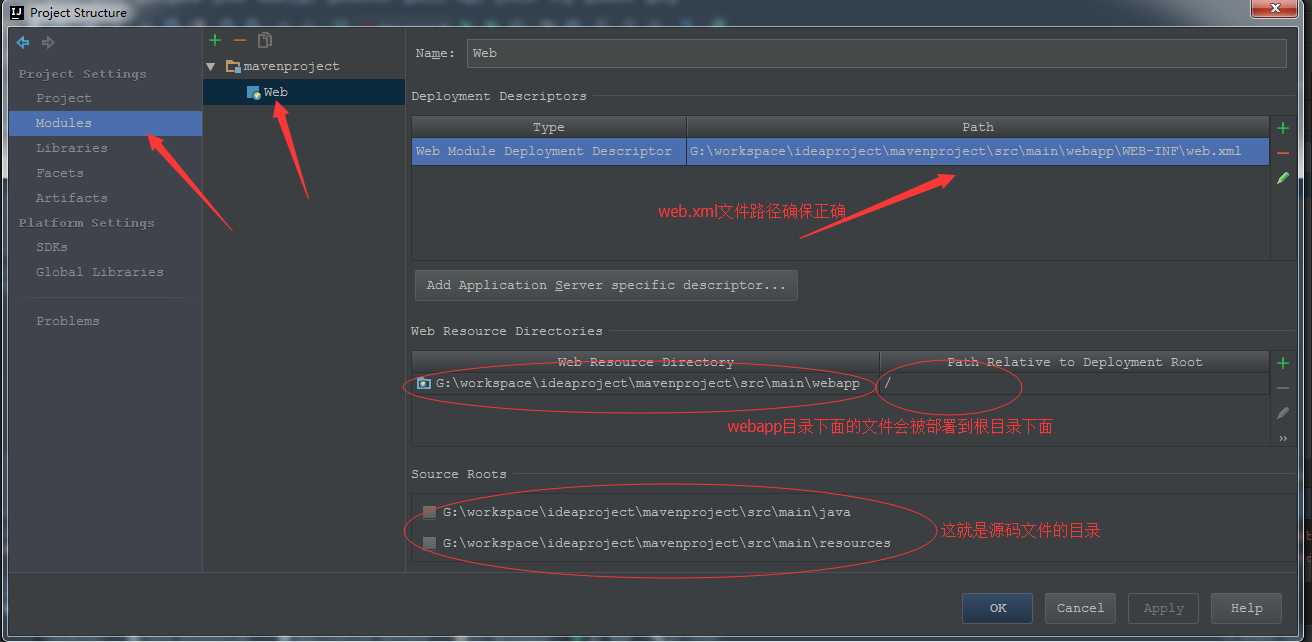1312x642 pixels.
Task: Open SDKs under Platform Settings
Action: (x=52, y=247)
